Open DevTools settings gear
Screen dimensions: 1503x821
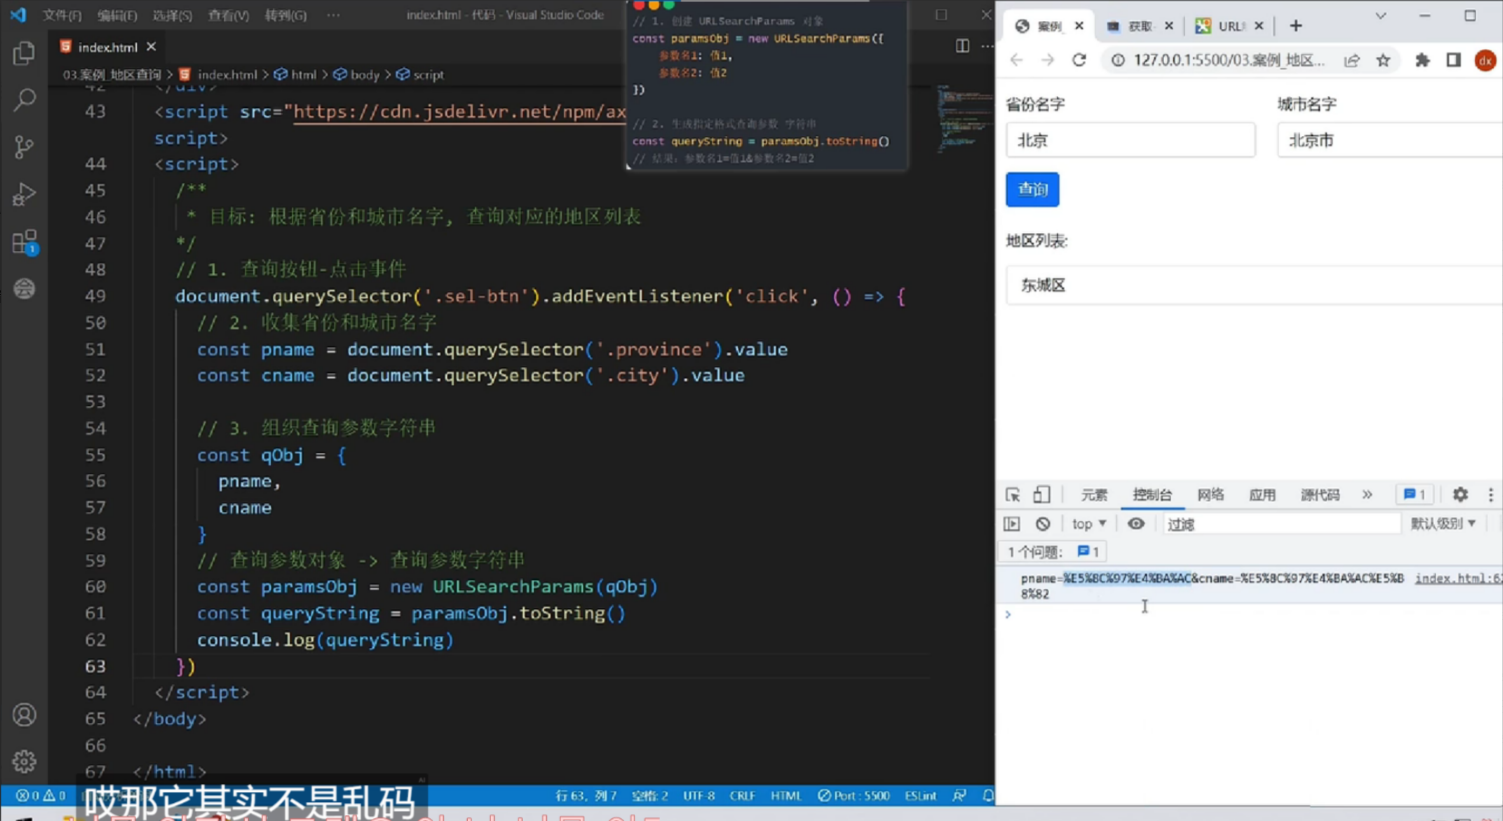point(1459,494)
